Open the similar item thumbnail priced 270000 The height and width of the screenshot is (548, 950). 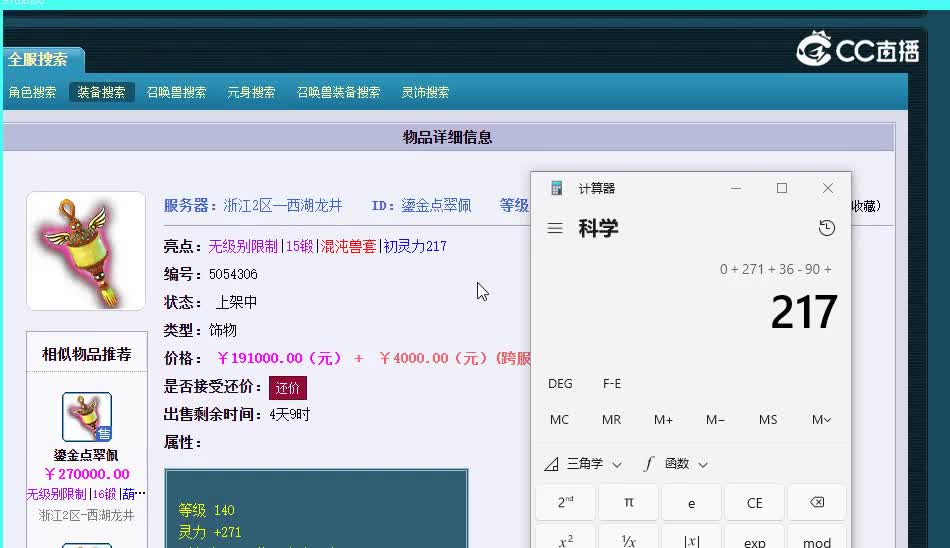[x=87, y=416]
